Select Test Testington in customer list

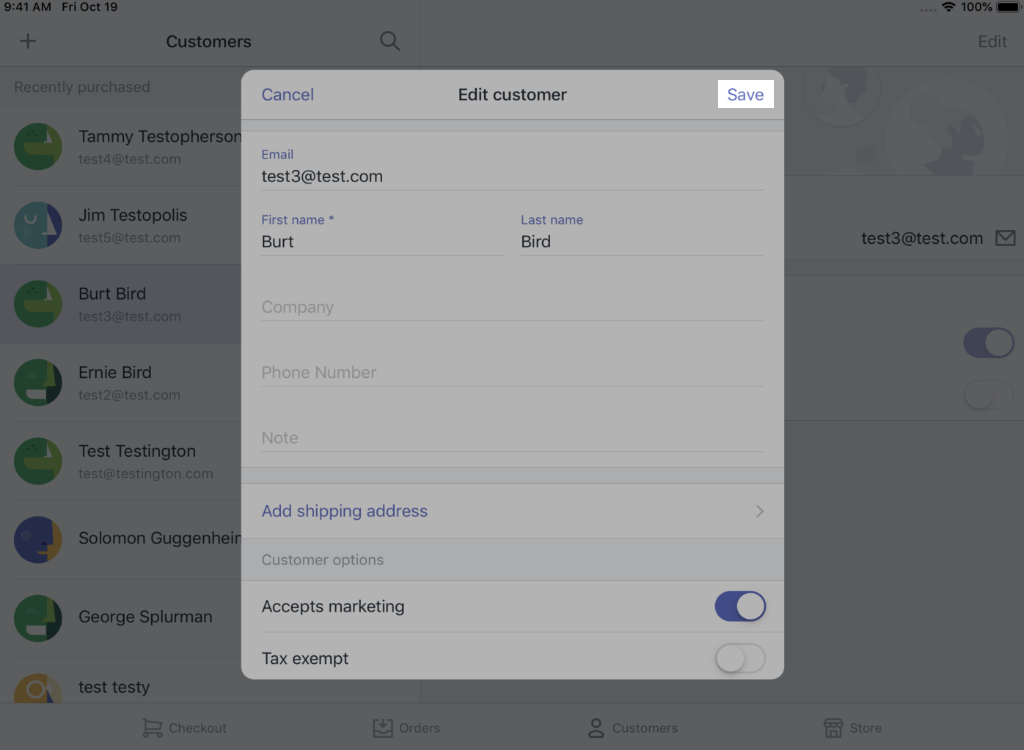tap(137, 451)
